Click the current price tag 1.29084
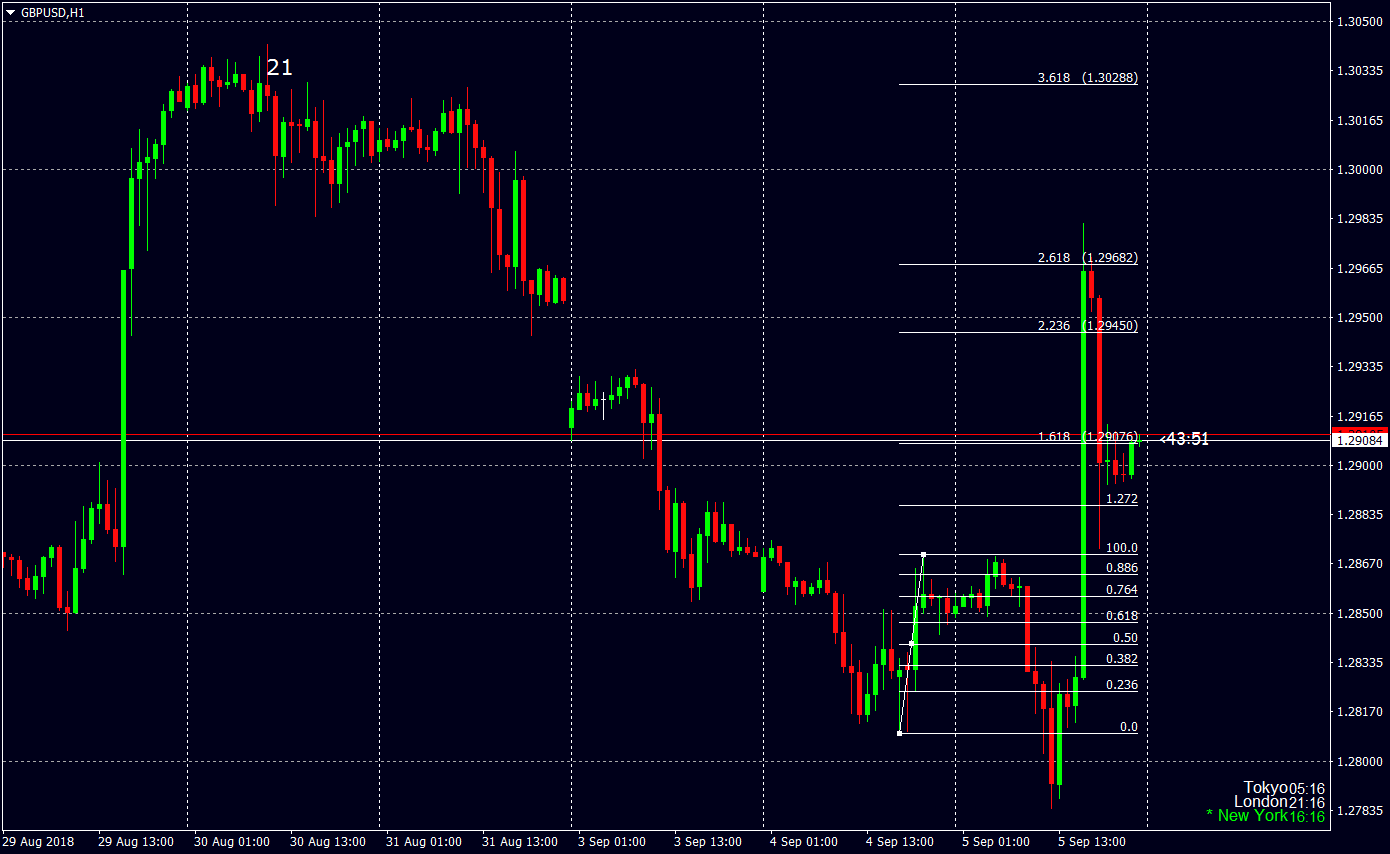Viewport: 1390px width, 854px height. pos(1358,440)
